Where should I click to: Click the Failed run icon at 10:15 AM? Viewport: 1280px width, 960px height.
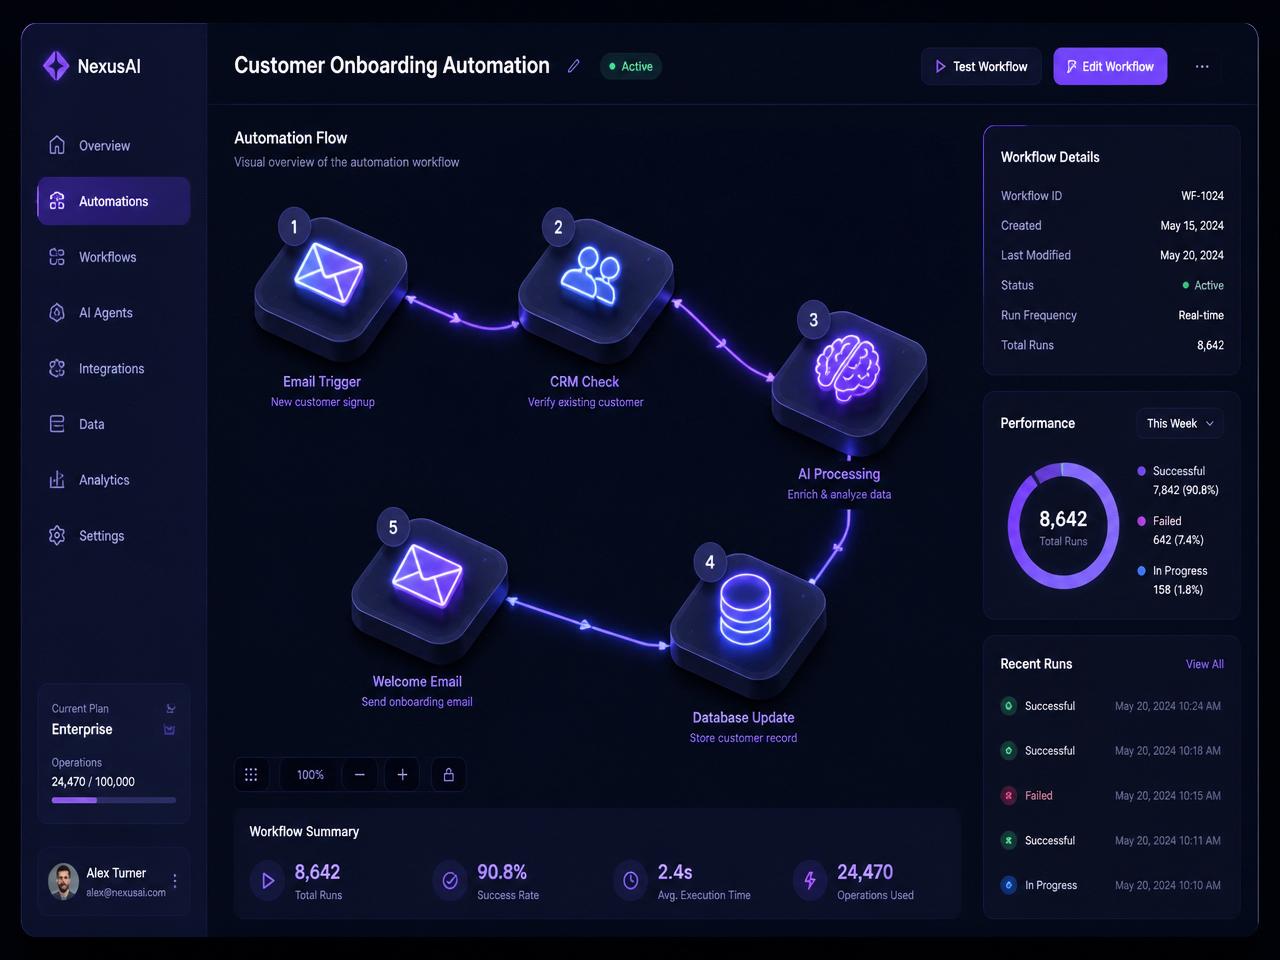(x=1009, y=796)
